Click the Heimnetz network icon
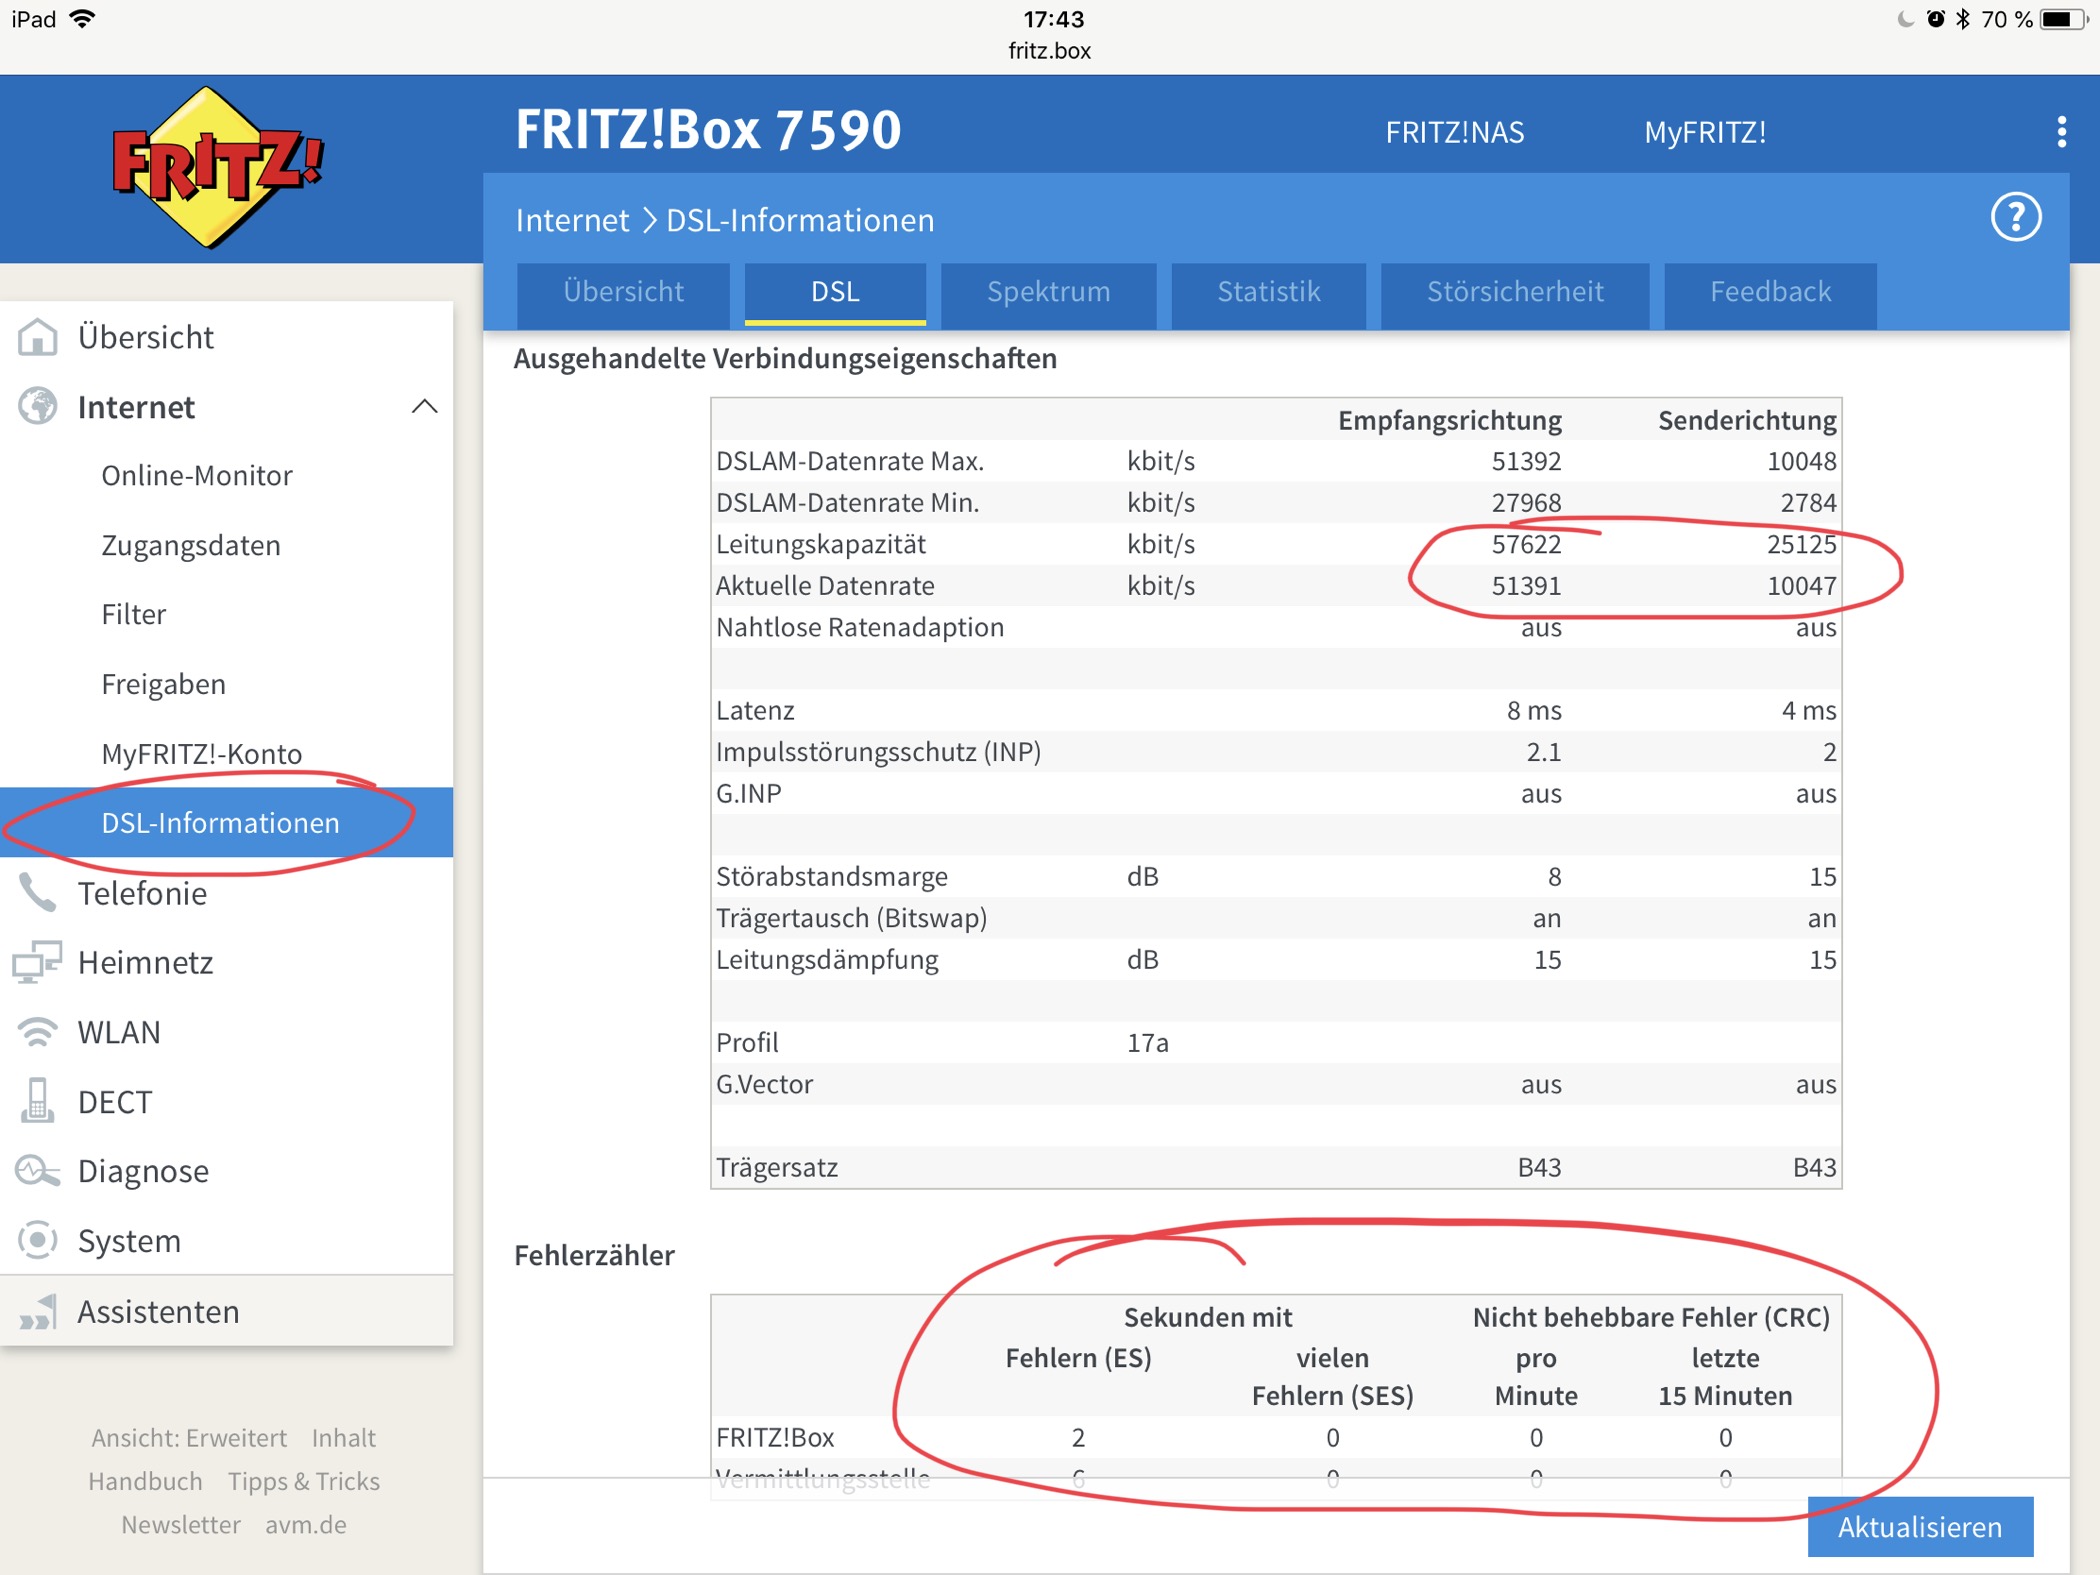 tap(38, 962)
